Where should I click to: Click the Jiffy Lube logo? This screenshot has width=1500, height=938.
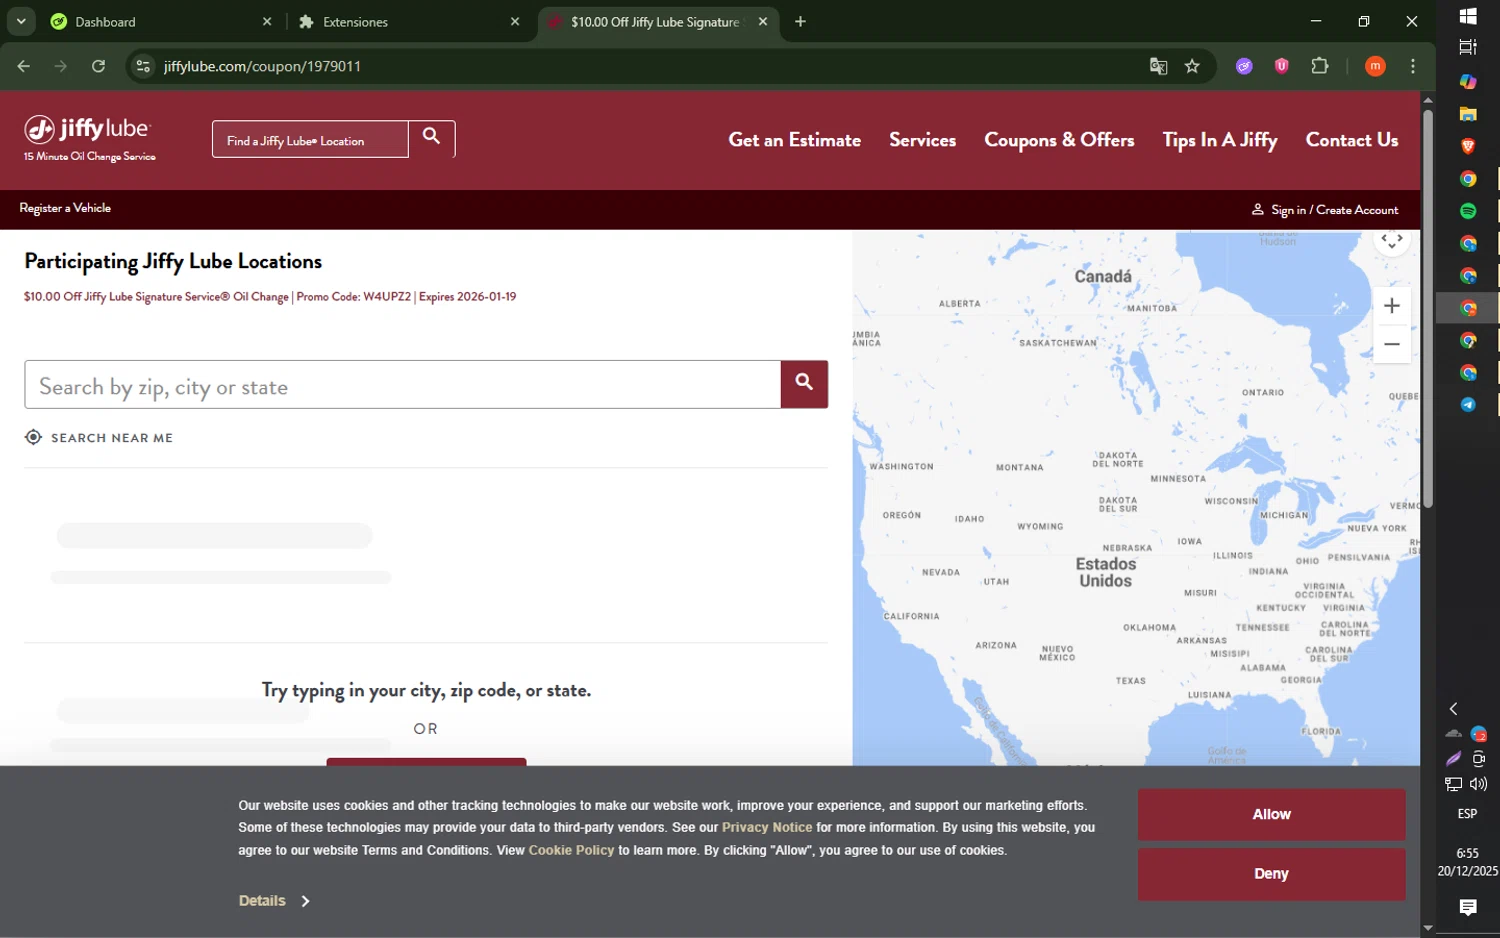coord(89,138)
